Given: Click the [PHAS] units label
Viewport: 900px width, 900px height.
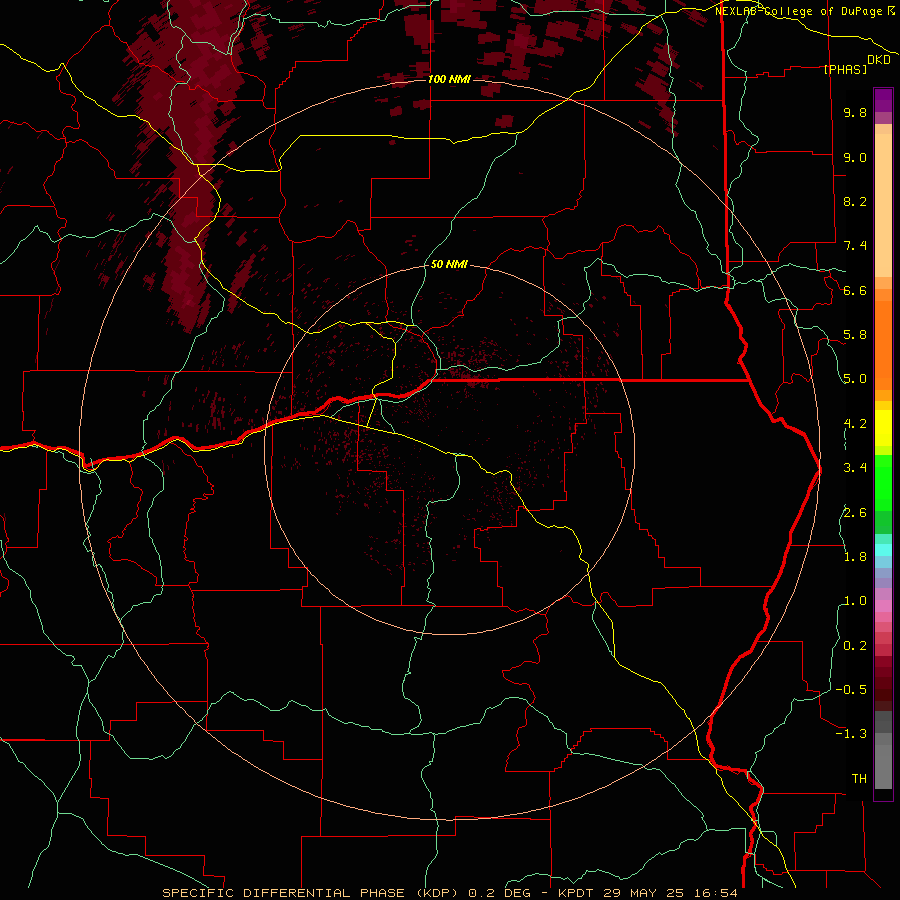Looking at the screenshot, I should (845, 69).
